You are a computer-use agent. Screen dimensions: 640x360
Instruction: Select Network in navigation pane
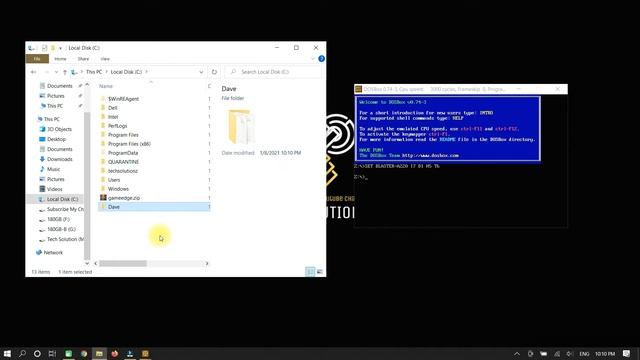tap(53, 252)
